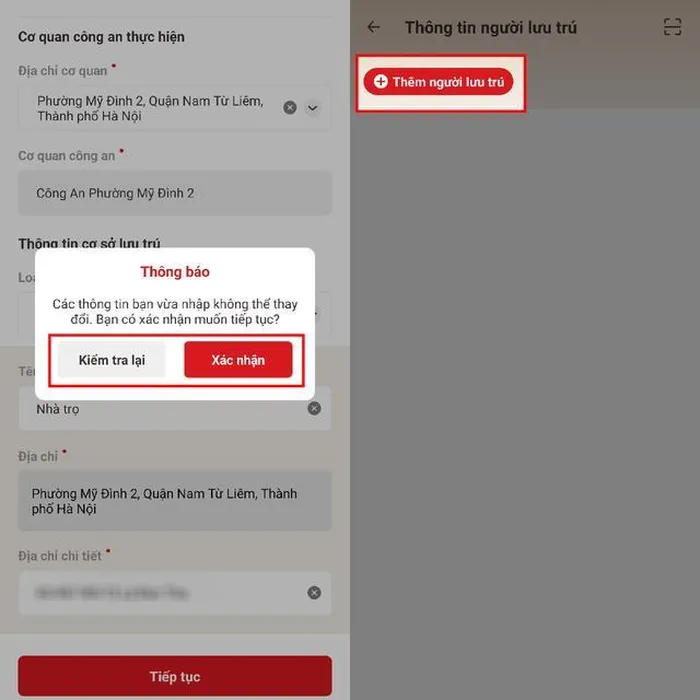Tap the Thông báo dialog title
700x700 pixels.
(175, 271)
